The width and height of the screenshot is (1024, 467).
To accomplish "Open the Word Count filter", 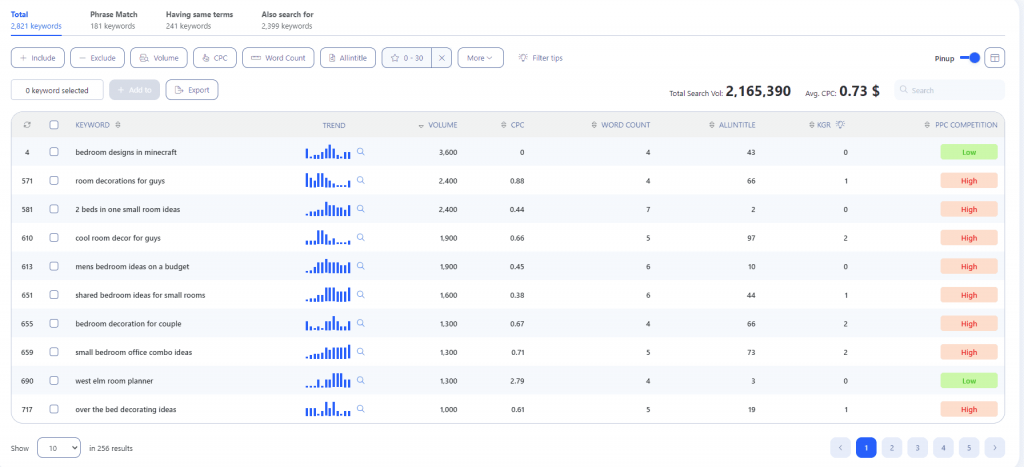I will point(278,58).
